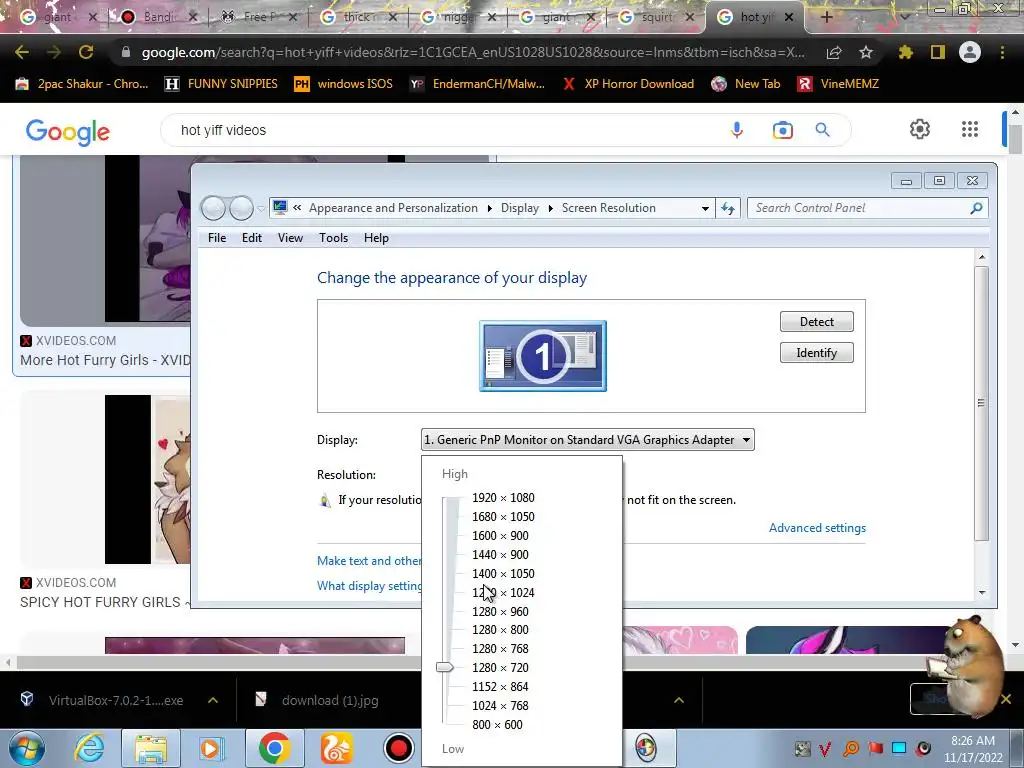Open the taskbar clock and date
Screen dimensions: 1024x768
(x=972, y=749)
